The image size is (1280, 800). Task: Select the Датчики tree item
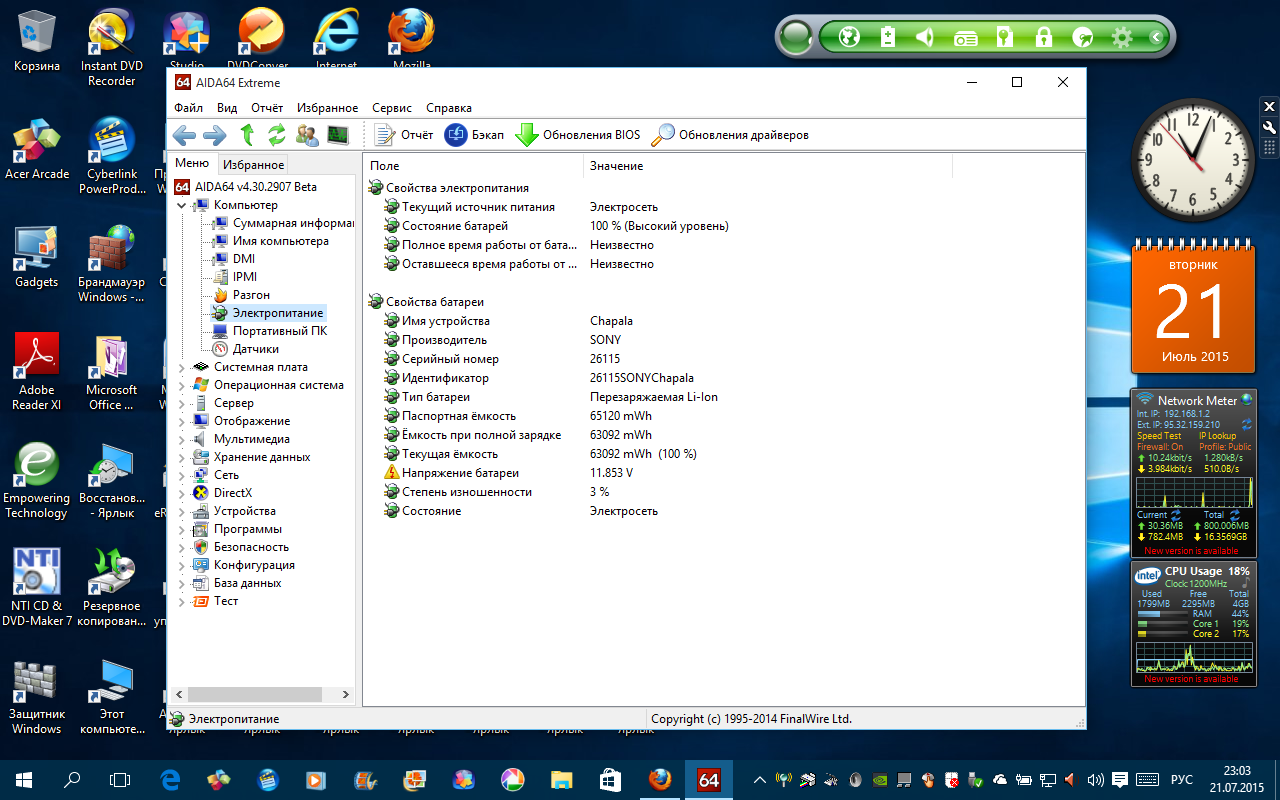coord(246,349)
